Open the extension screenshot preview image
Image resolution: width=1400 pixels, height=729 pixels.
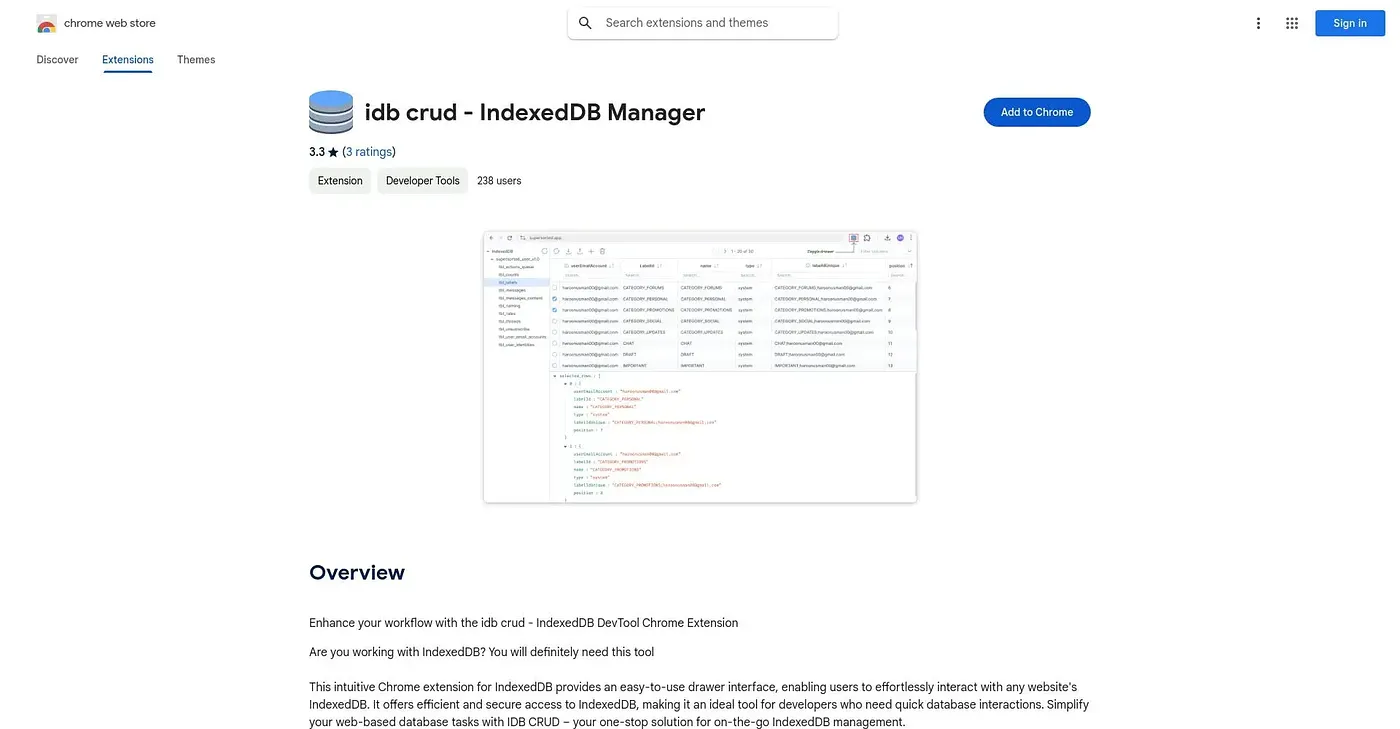[700, 367]
